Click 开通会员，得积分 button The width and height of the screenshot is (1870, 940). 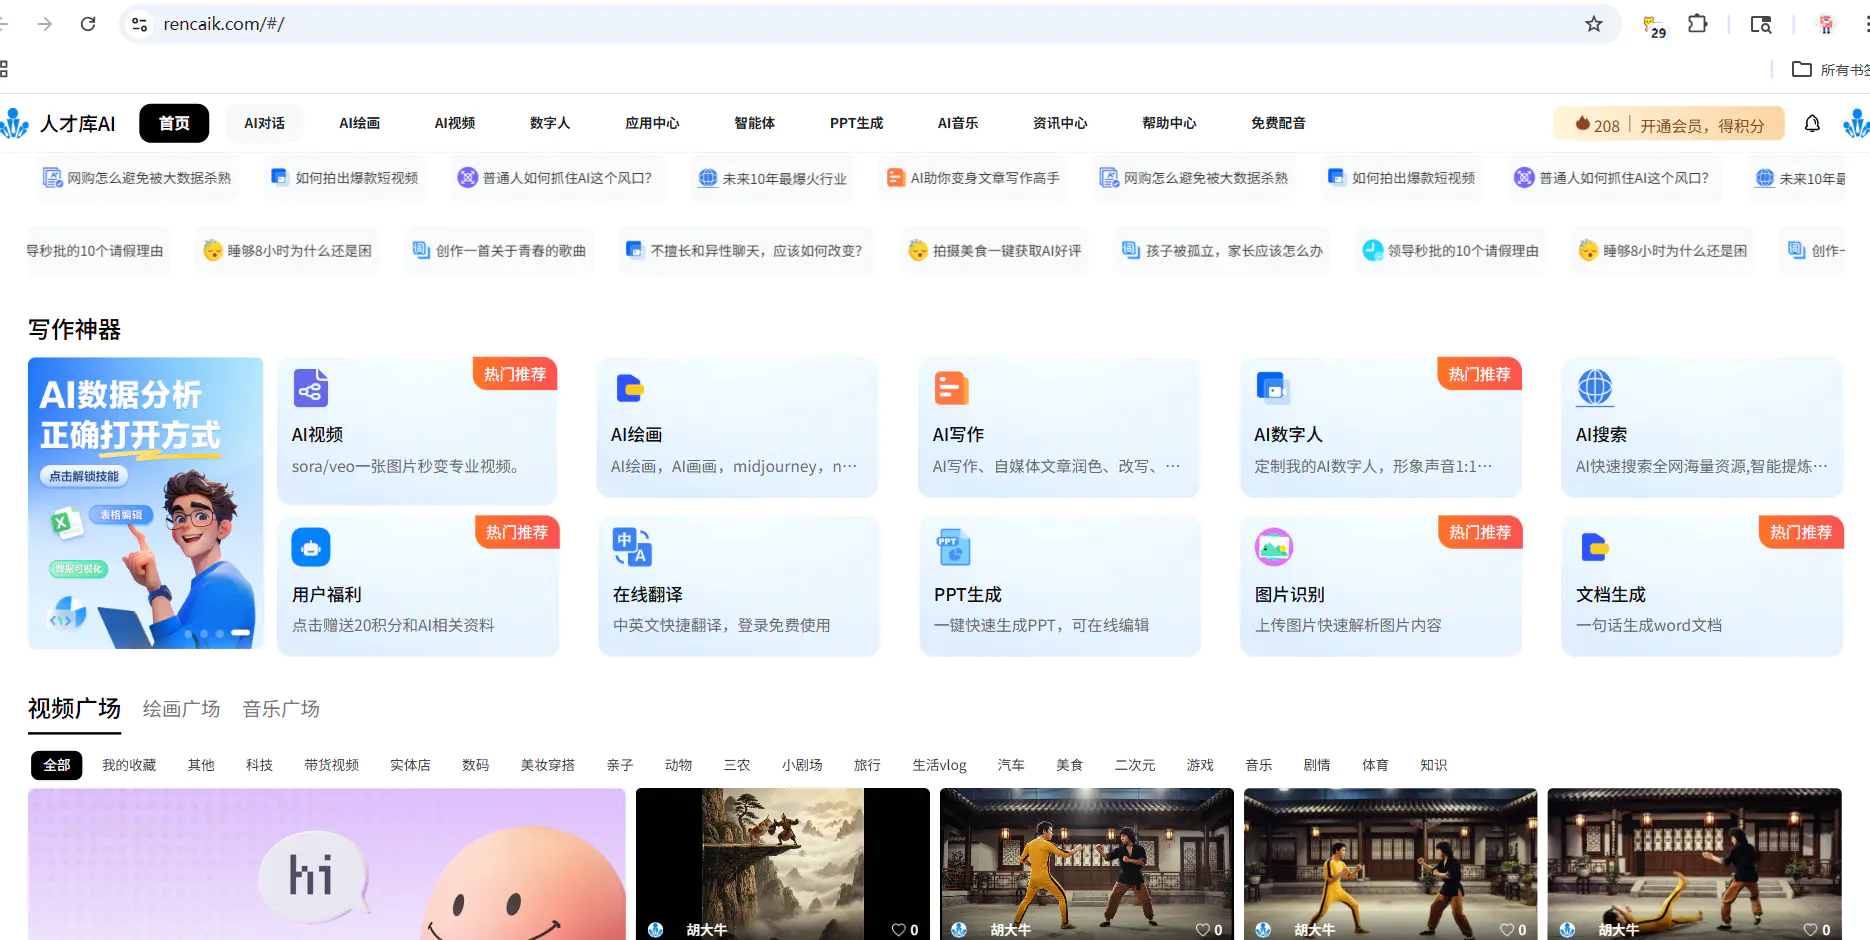pos(1701,125)
